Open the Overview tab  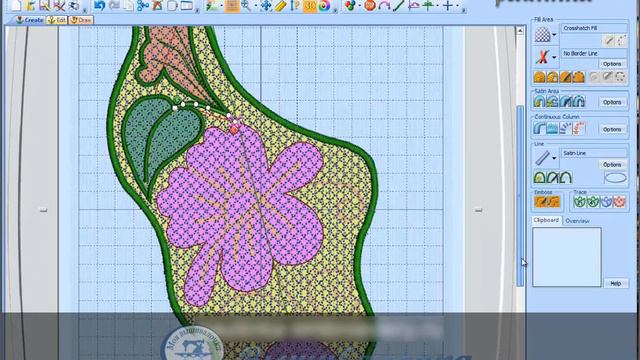tap(577, 221)
